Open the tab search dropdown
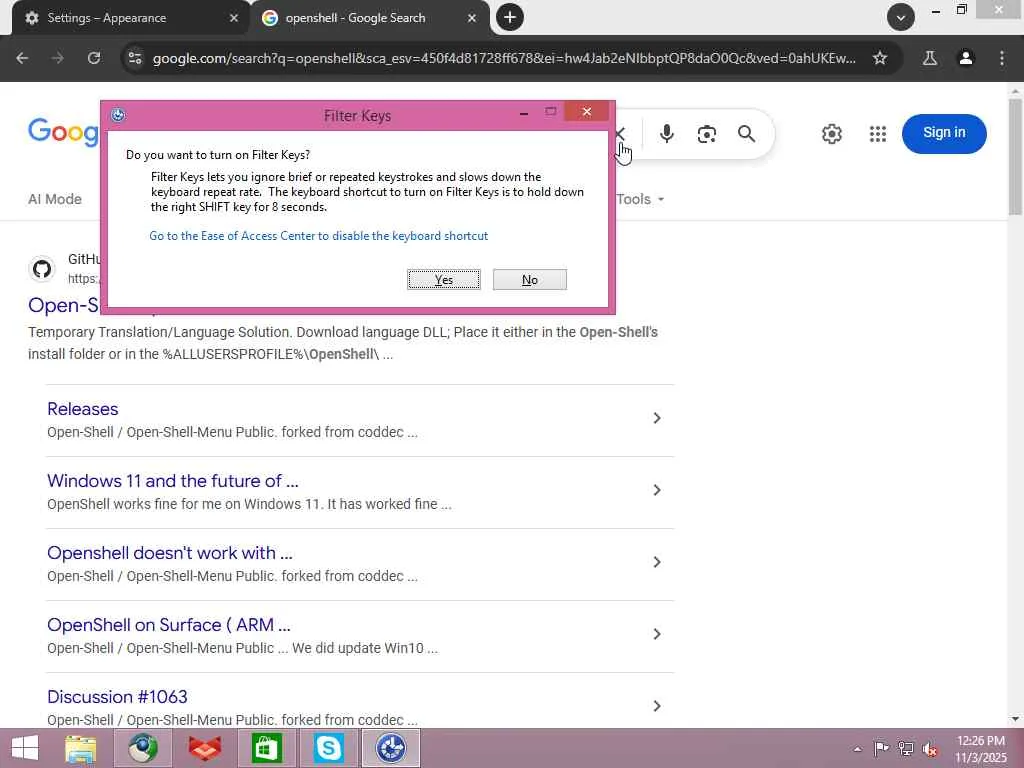Screen dimensions: 1024x768 [x=901, y=17]
